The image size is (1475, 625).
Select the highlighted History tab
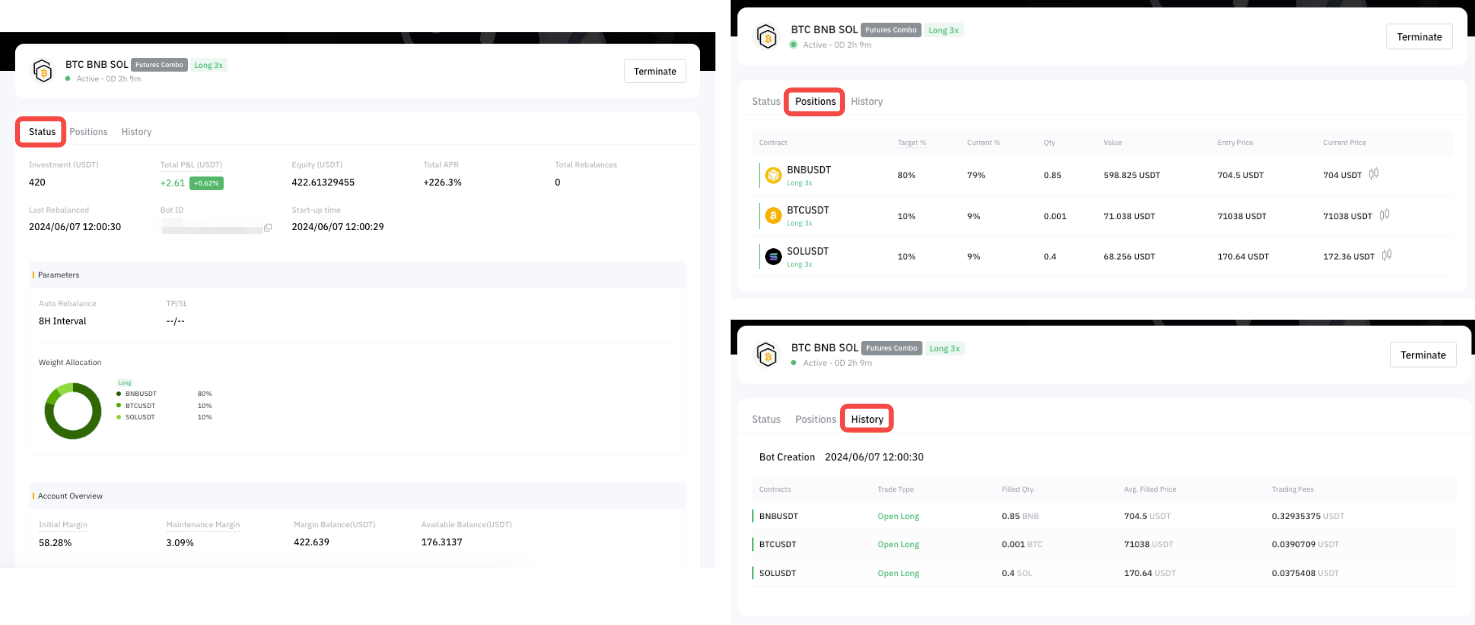coord(867,419)
